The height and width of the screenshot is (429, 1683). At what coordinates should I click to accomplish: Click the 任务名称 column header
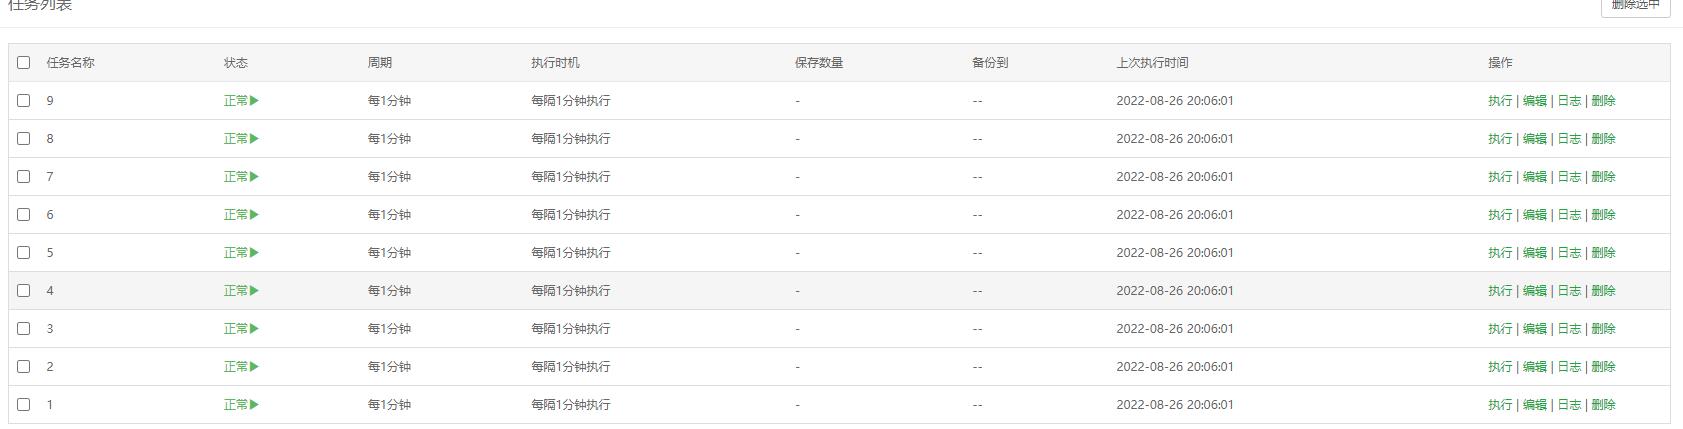pyautogui.click(x=70, y=63)
